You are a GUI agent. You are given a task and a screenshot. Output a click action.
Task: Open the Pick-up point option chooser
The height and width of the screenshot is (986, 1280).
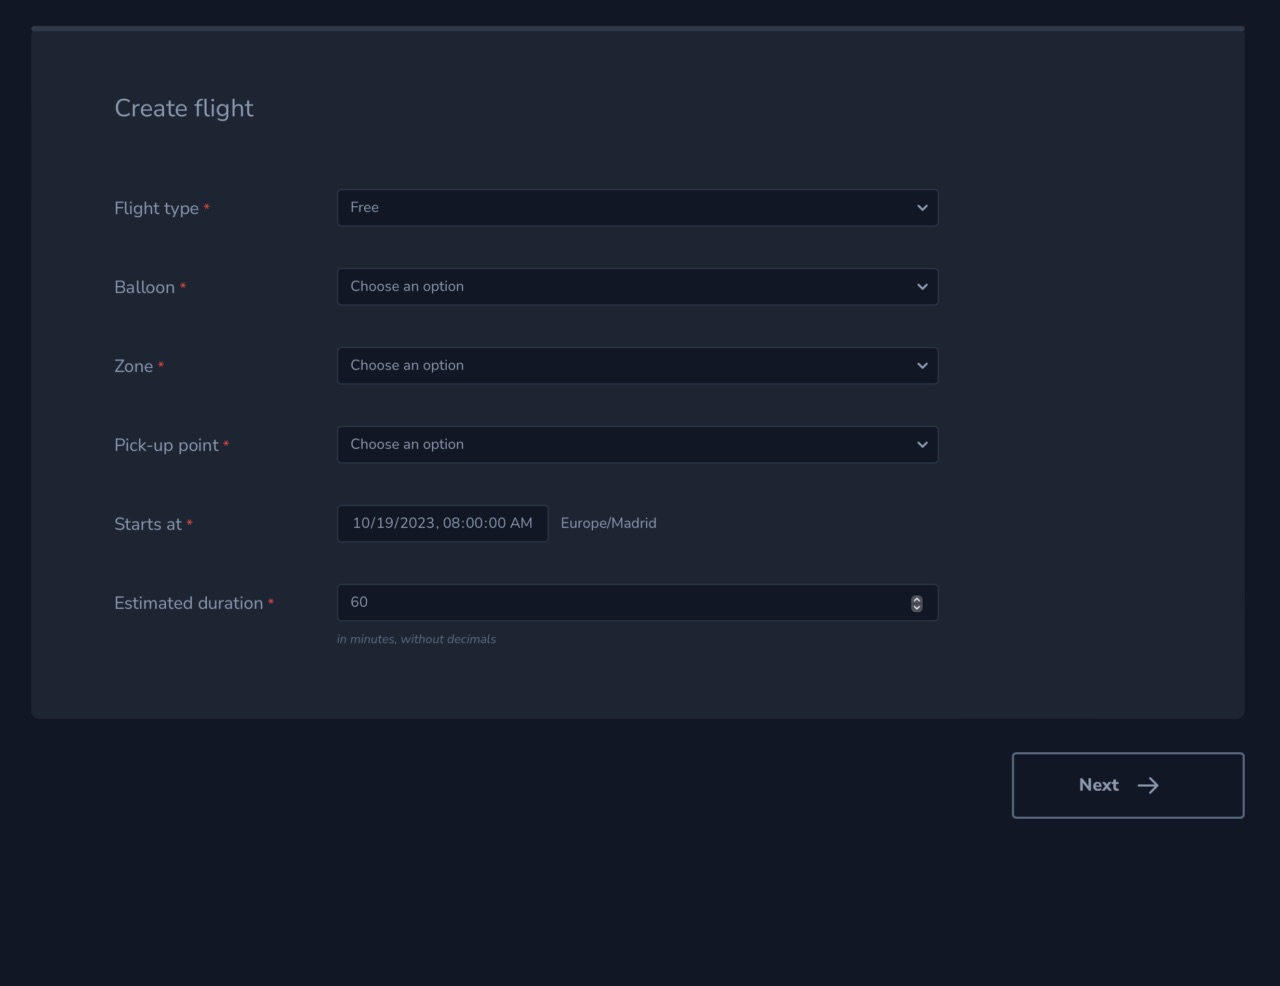637,444
